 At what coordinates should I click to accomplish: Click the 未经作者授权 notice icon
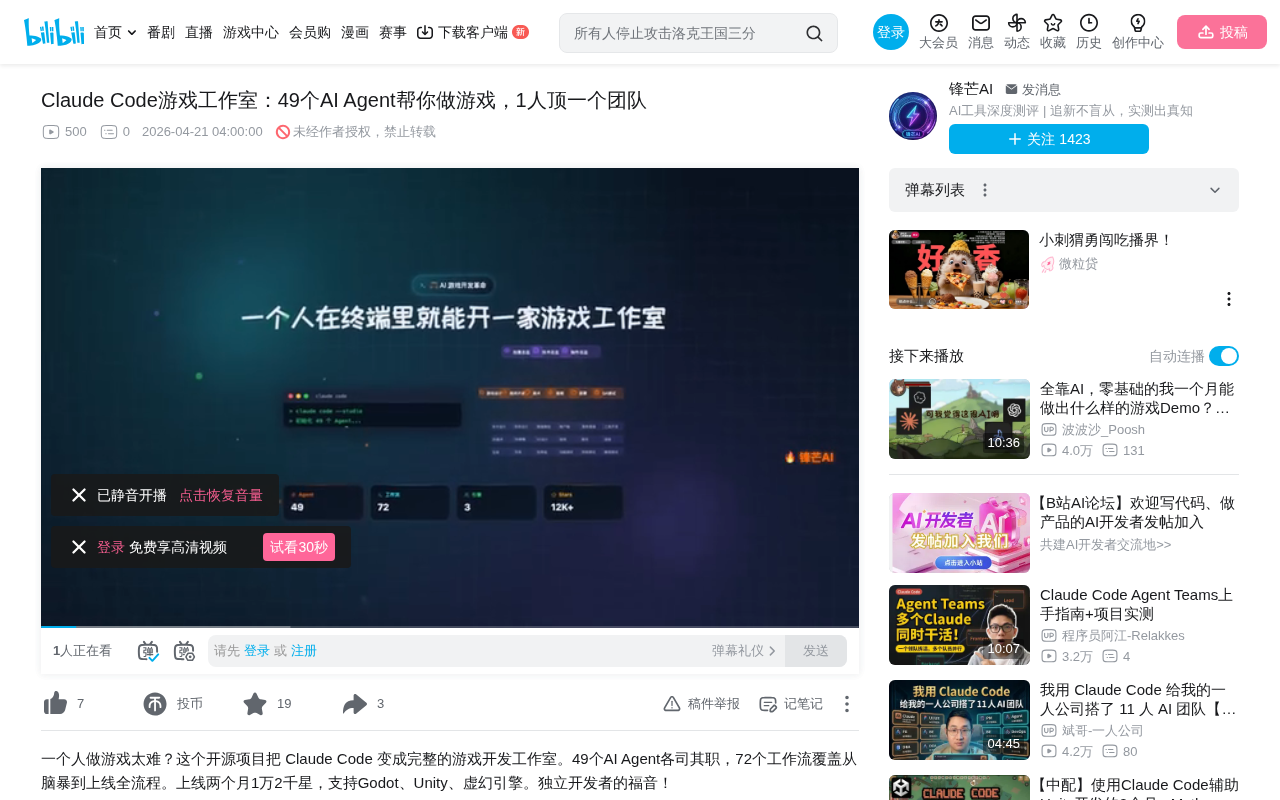tap(283, 132)
